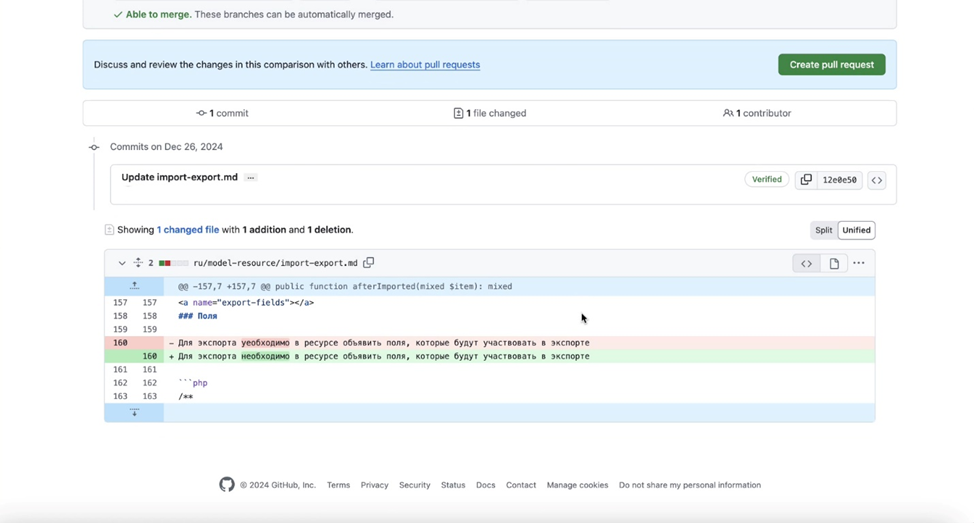Click the hunk header afterImported text
974x523 pixels.
(345, 286)
